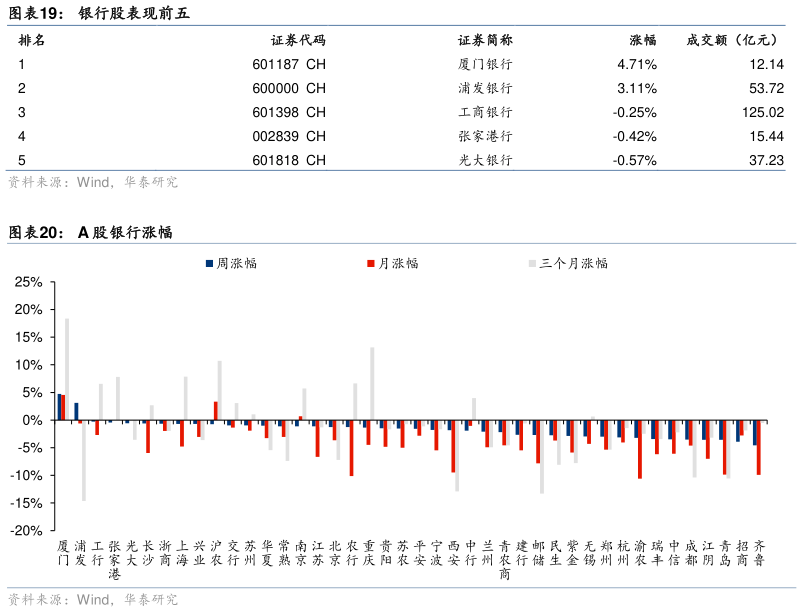This screenshot has height=612, width=802.
Task: Click the blue 周涨幅 legend marker
Action: (210, 263)
